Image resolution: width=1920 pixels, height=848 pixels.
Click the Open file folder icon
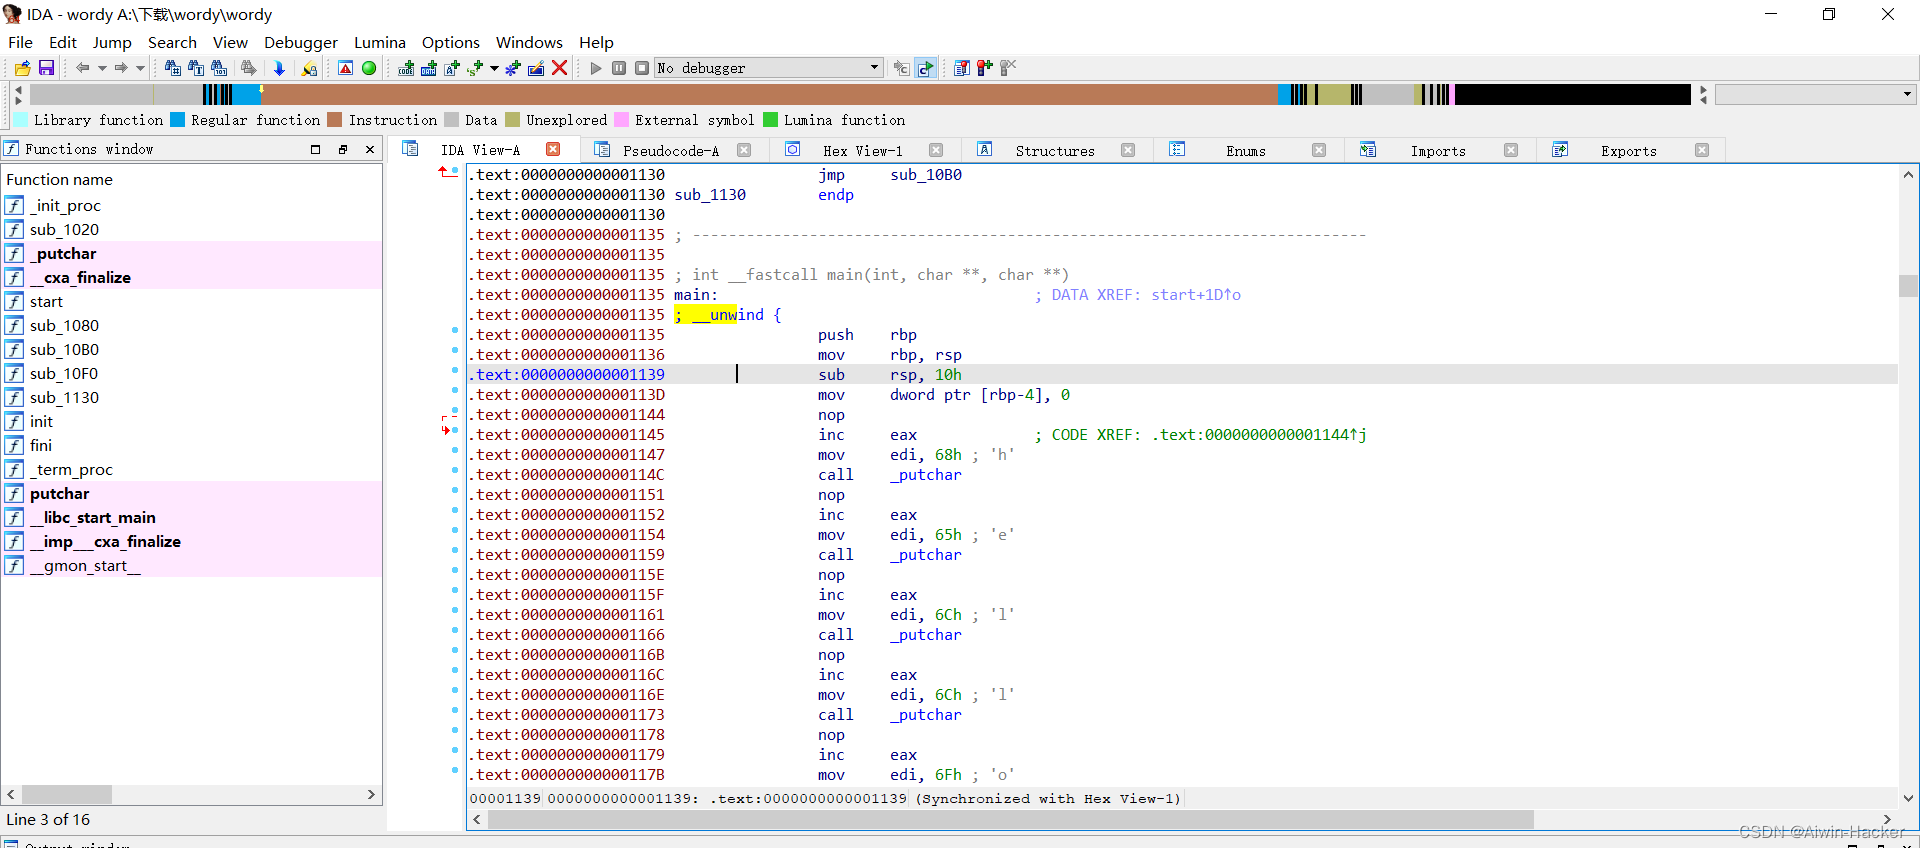pos(22,68)
